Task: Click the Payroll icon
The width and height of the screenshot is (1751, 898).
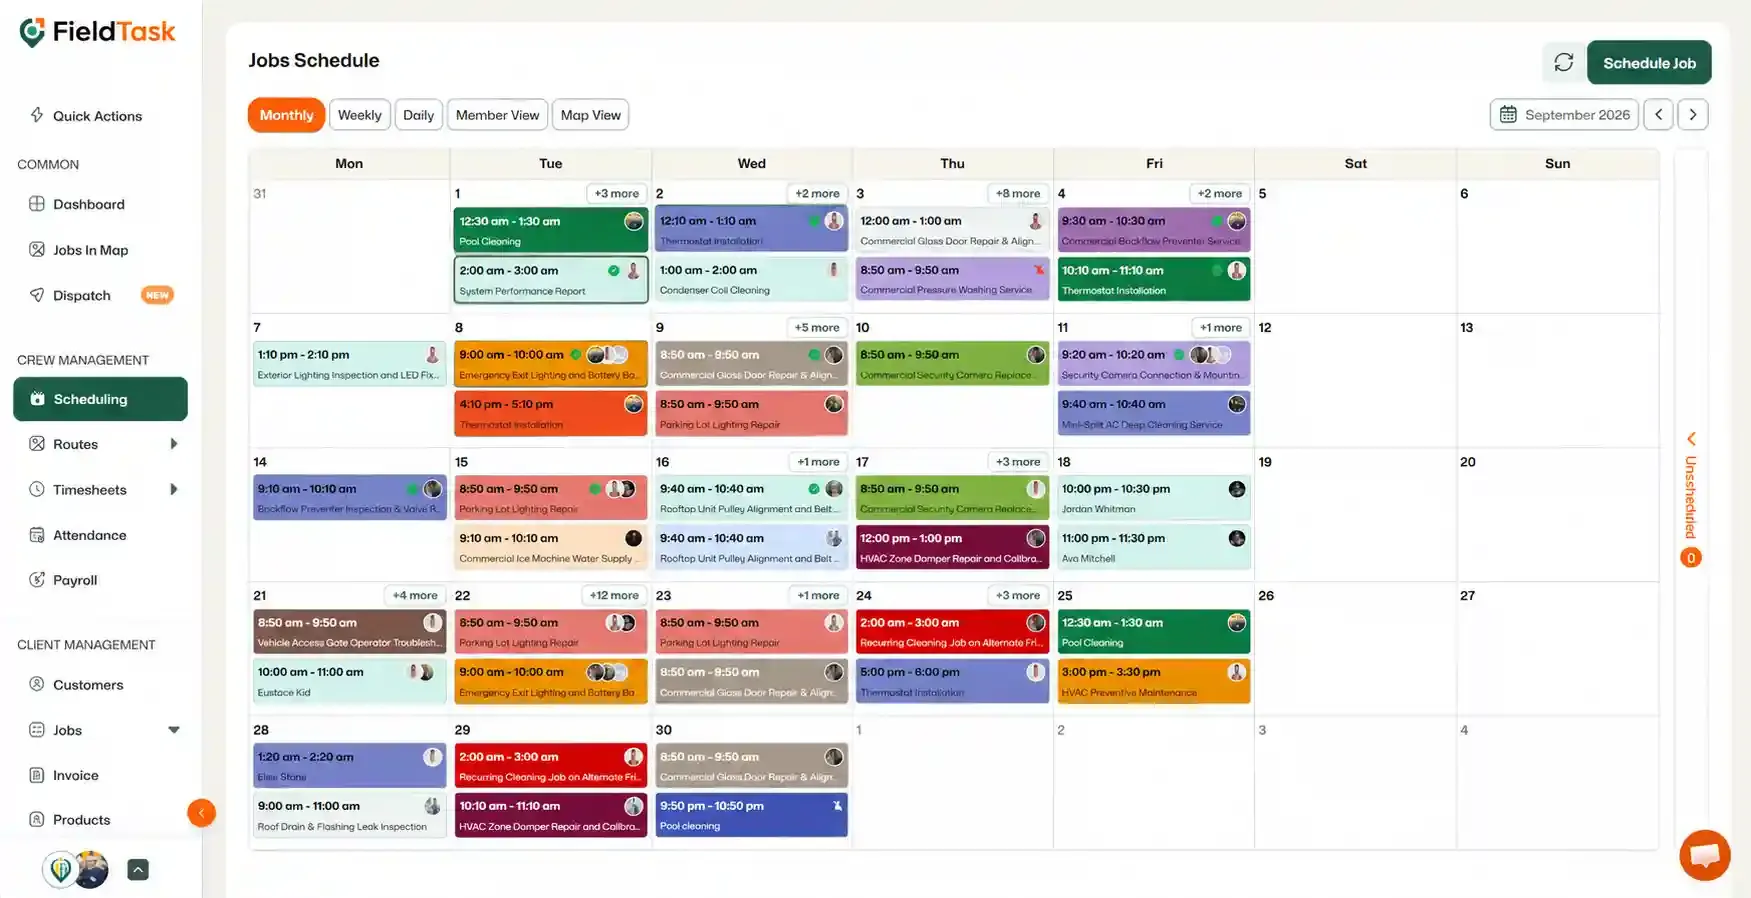Action: click(x=37, y=579)
